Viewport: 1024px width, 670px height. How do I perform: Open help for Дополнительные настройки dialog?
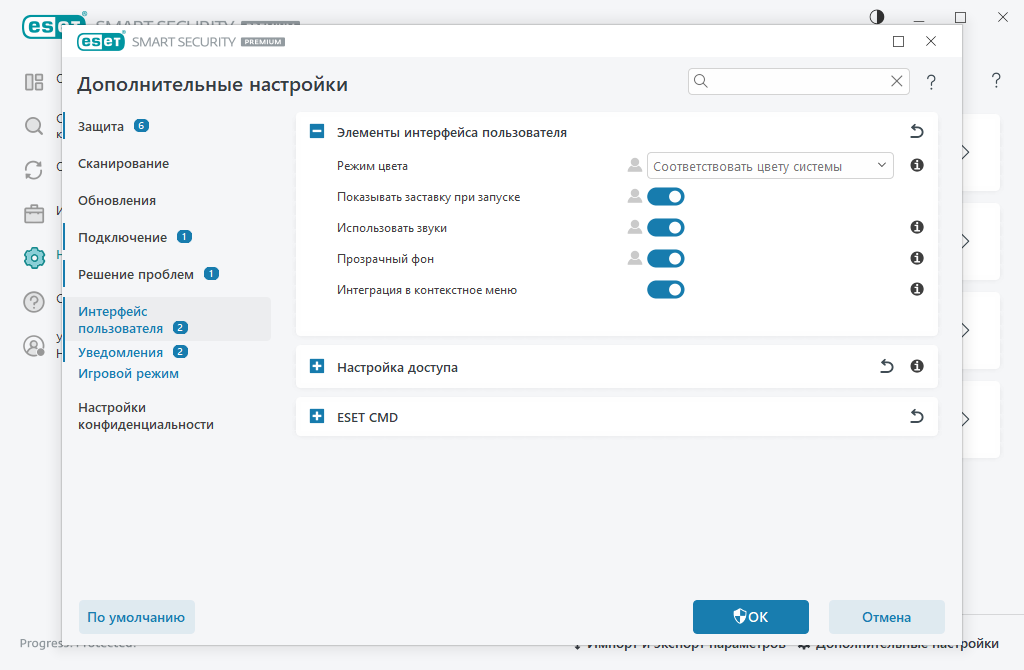(x=931, y=82)
